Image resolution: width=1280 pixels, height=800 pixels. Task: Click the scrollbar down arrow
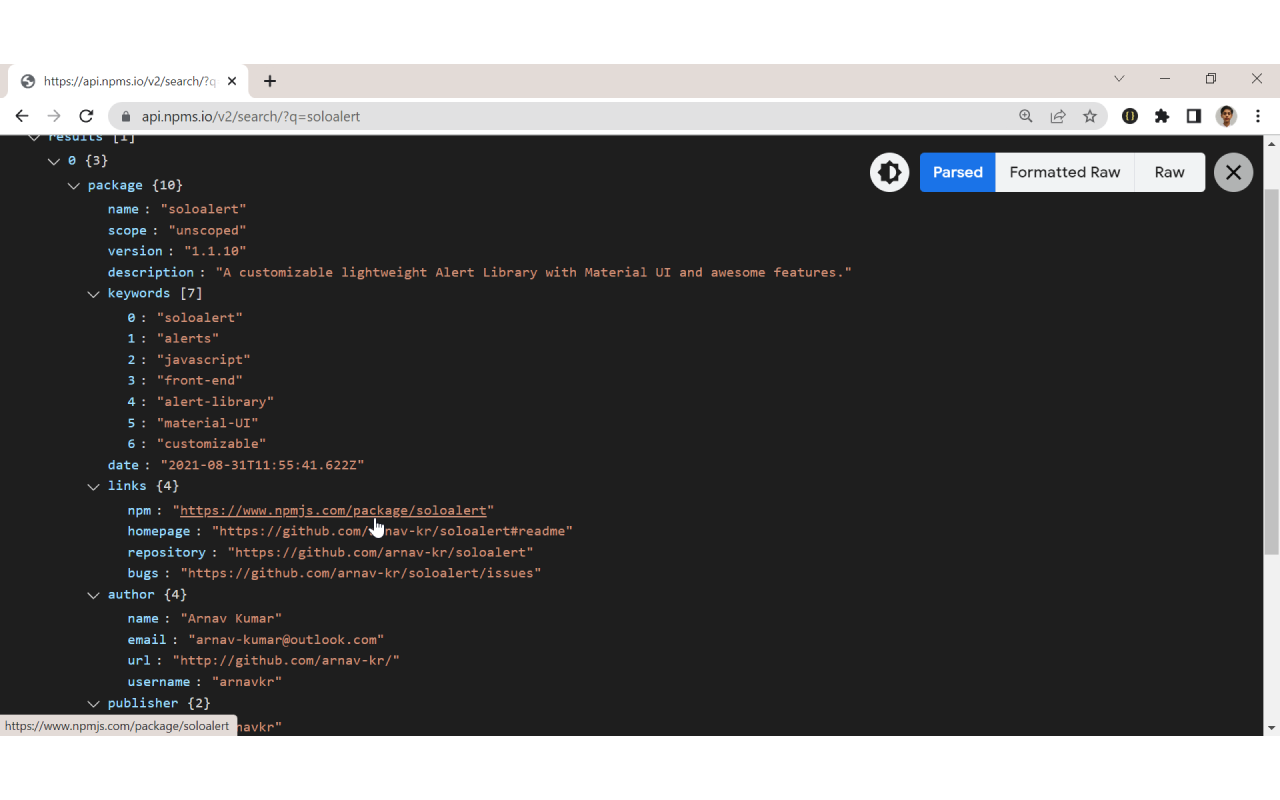click(1272, 727)
